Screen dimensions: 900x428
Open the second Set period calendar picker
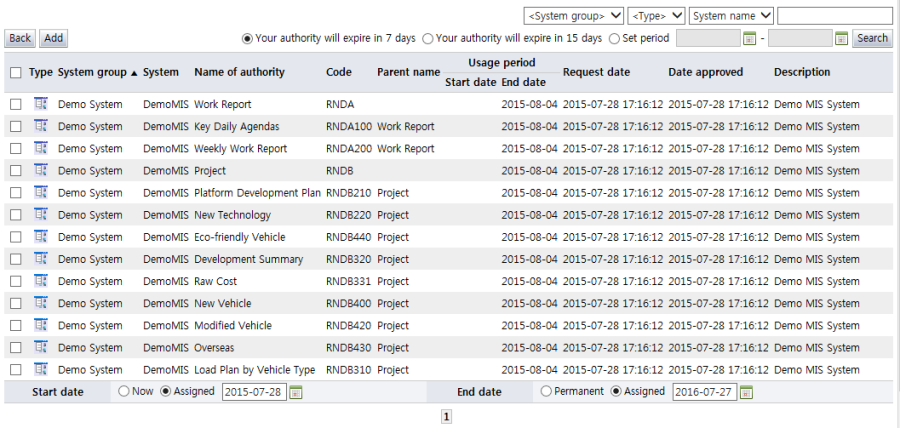pyautogui.click(x=841, y=38)
